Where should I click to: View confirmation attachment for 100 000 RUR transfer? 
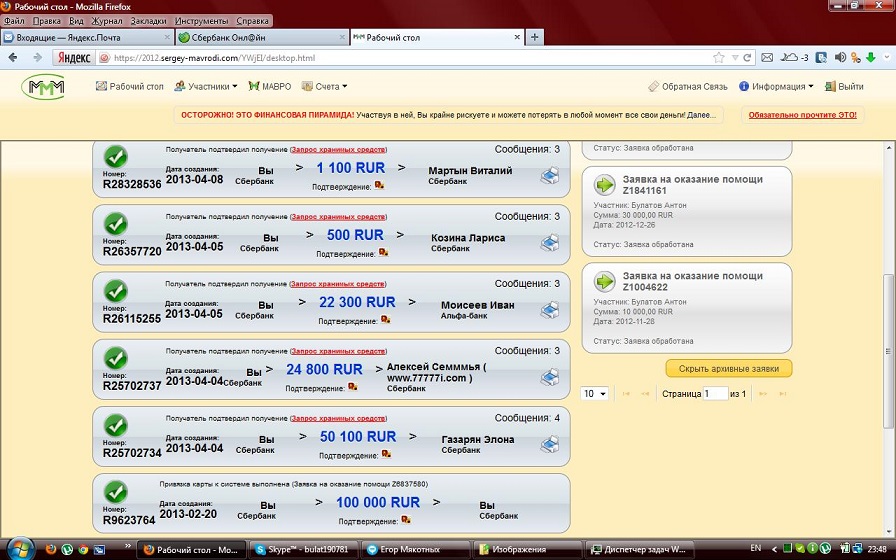406,519
